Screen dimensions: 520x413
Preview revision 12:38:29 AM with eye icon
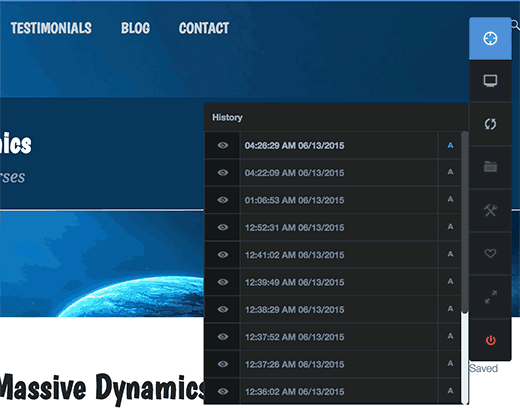[223, 309]
